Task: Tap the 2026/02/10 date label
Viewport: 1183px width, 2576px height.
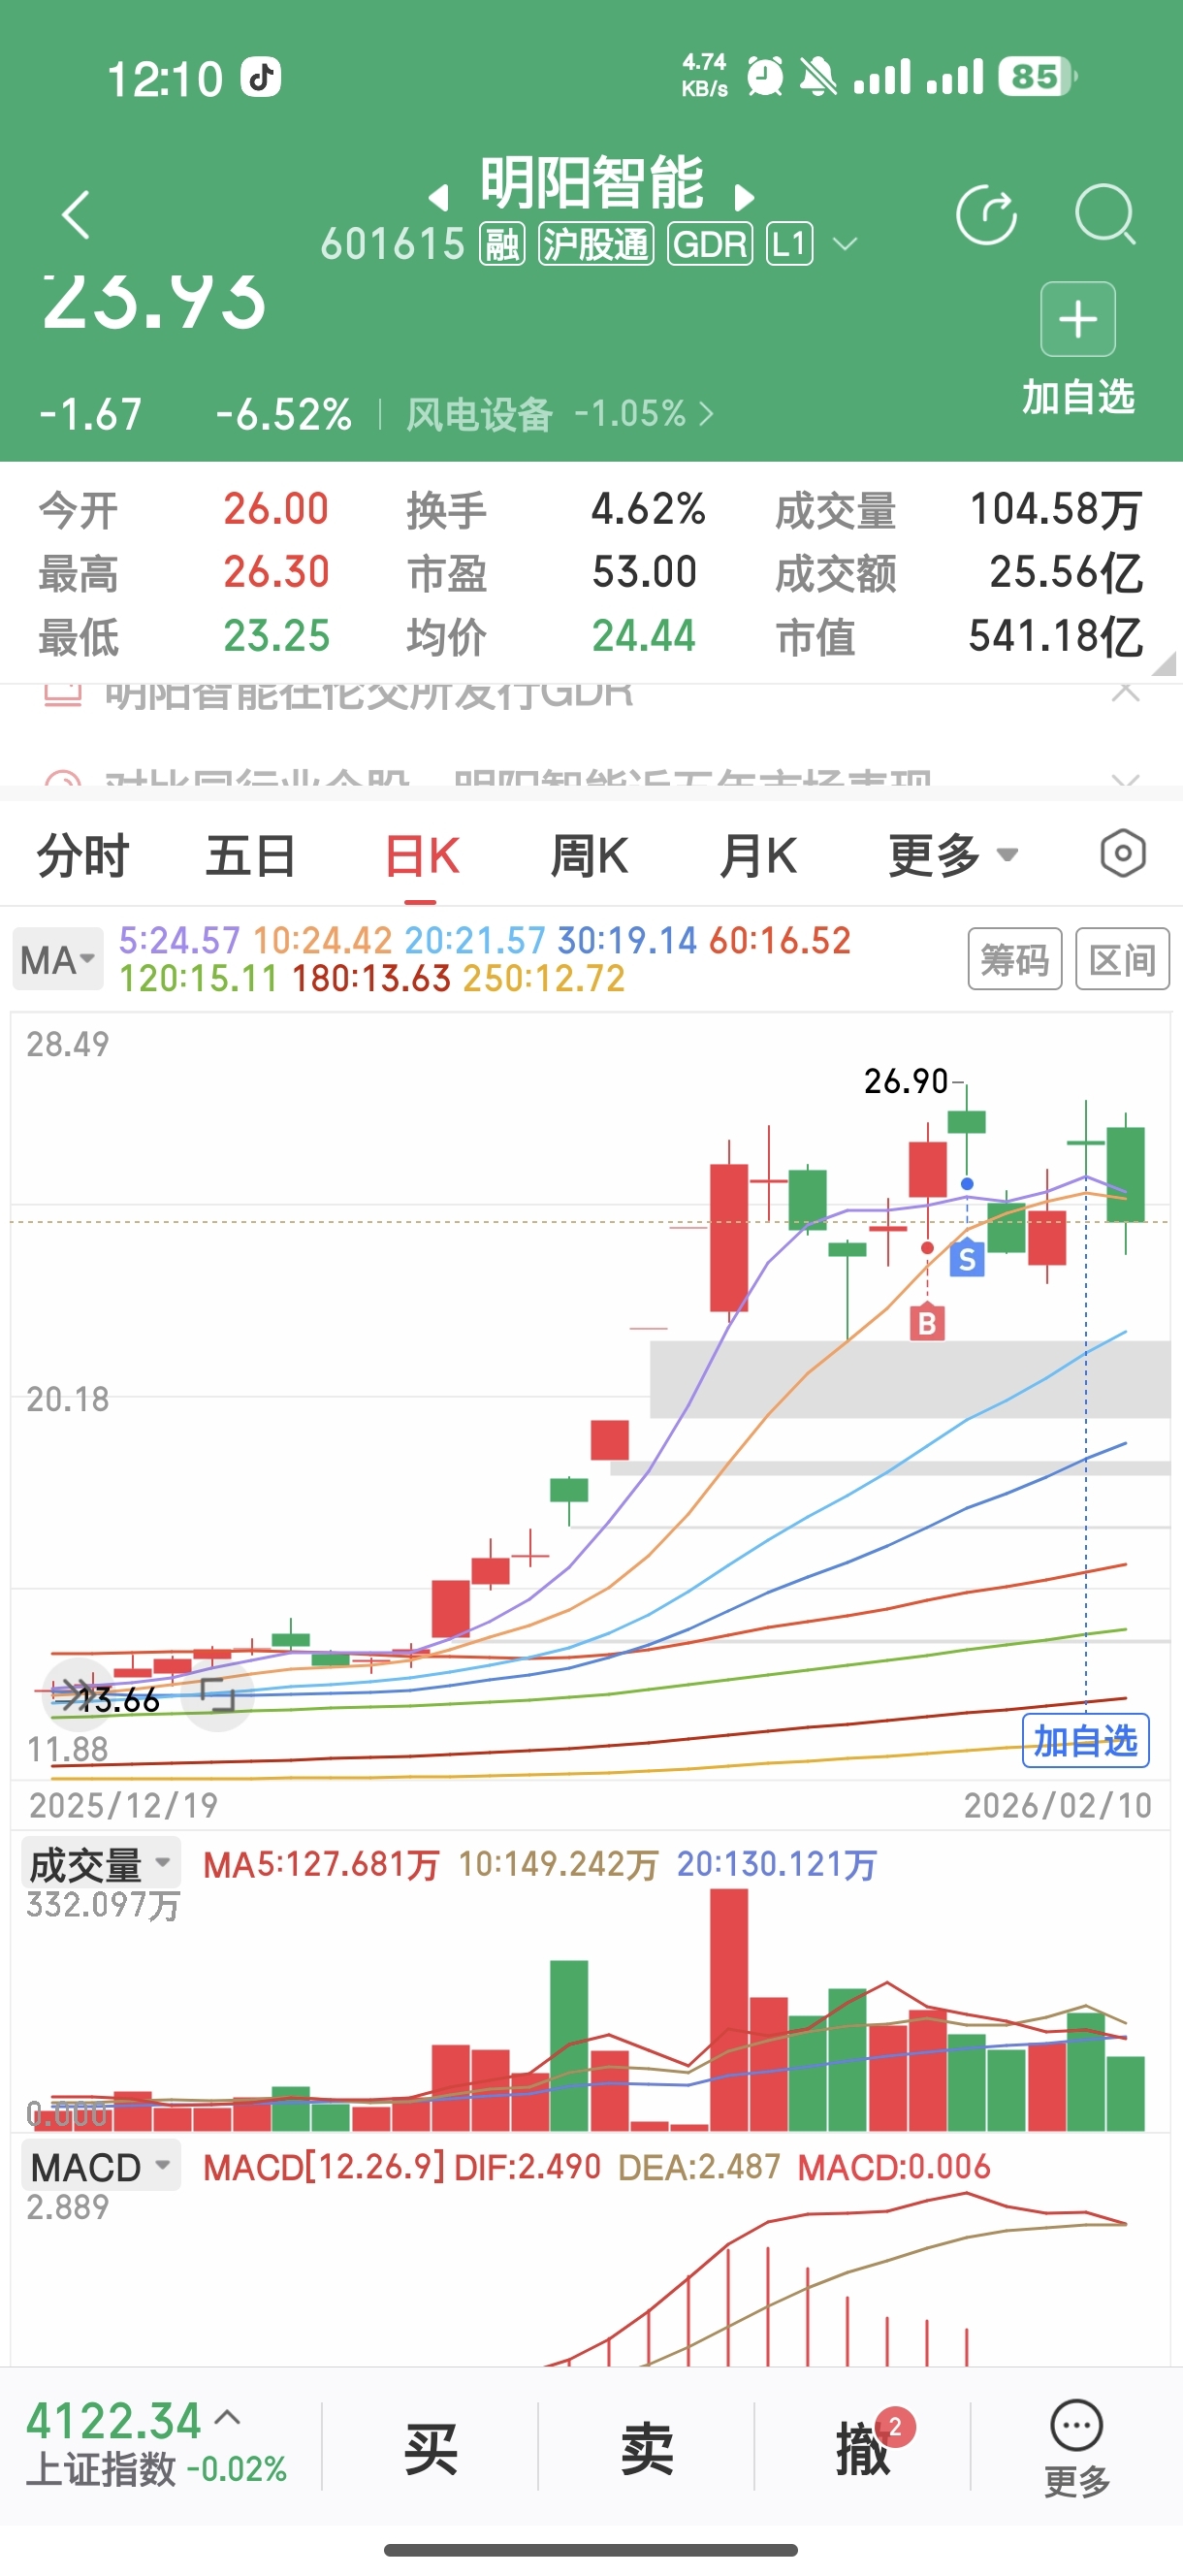Action: click(1057, 1805)
